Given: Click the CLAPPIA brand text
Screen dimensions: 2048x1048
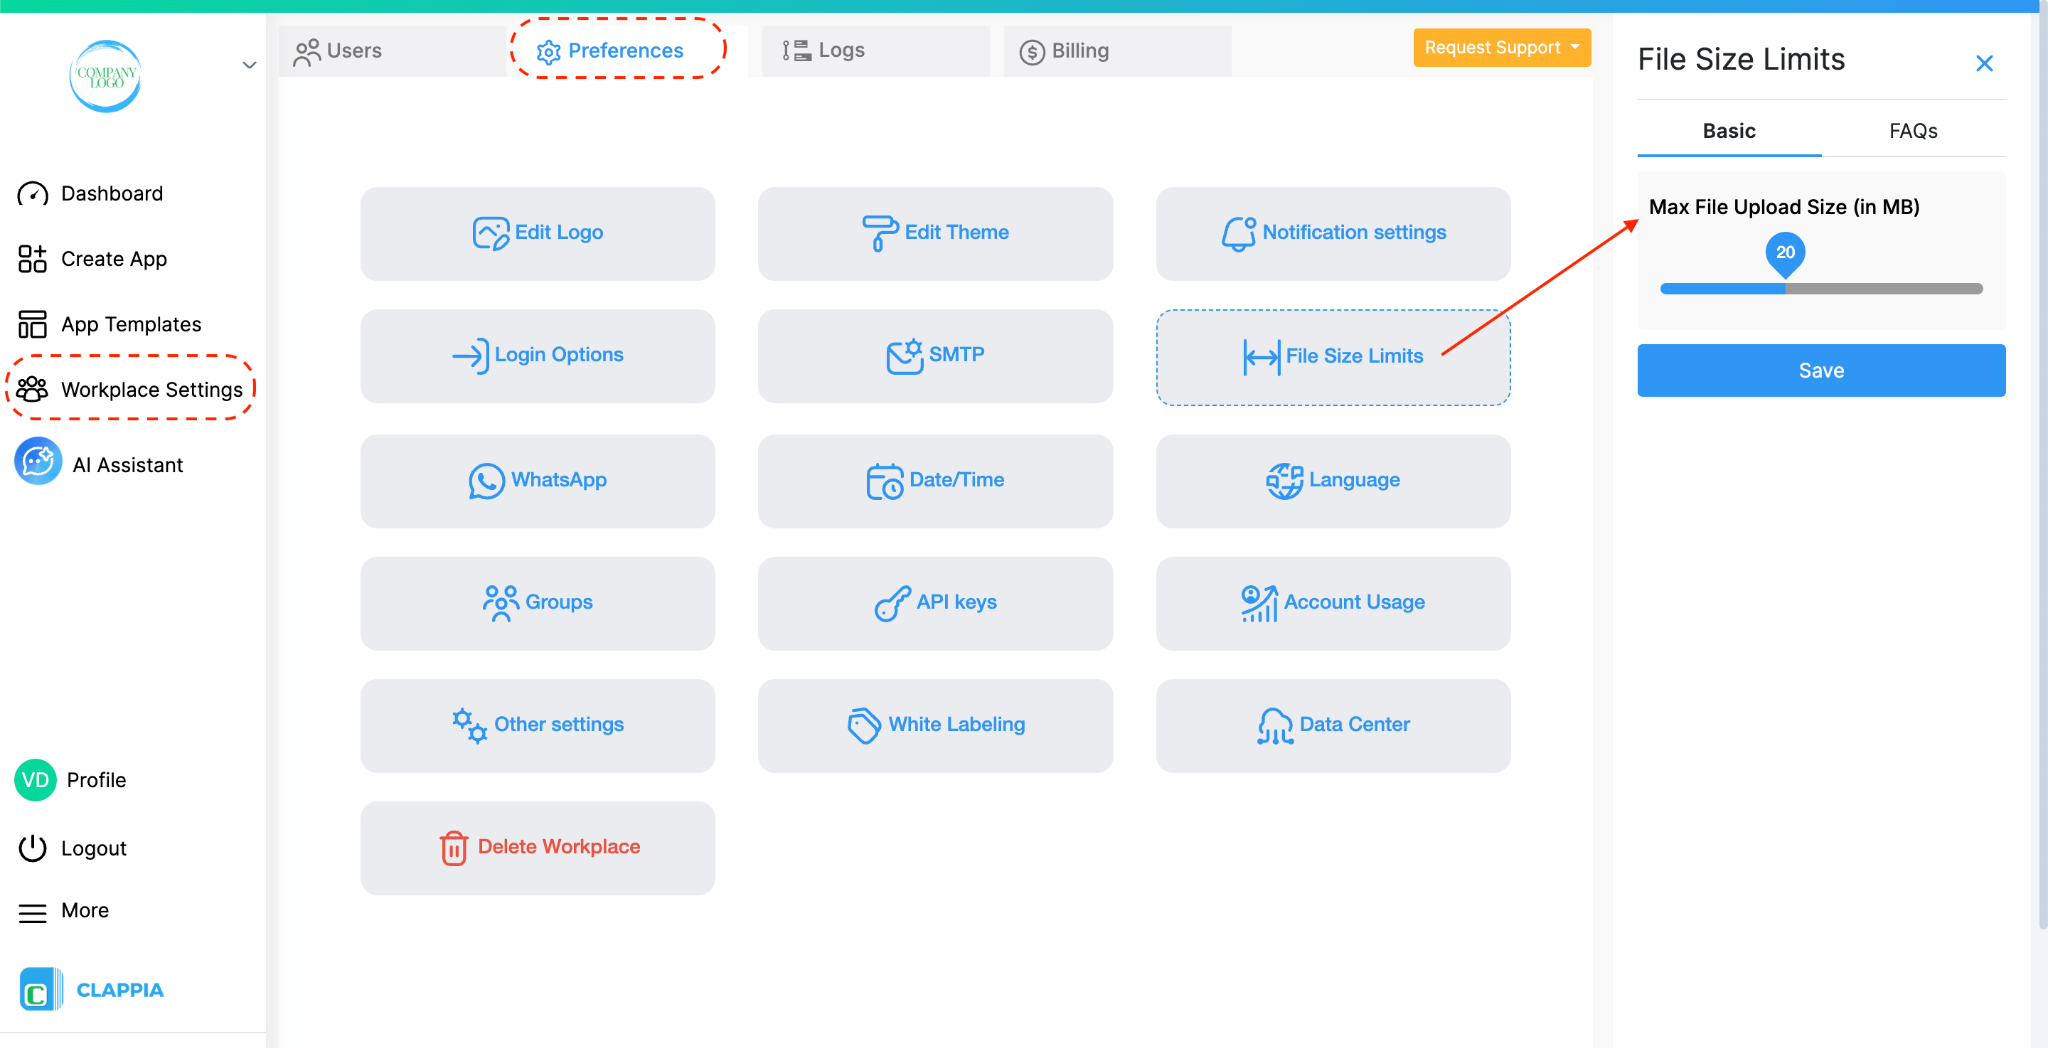Looking at the screenshot, I should 120,990.
